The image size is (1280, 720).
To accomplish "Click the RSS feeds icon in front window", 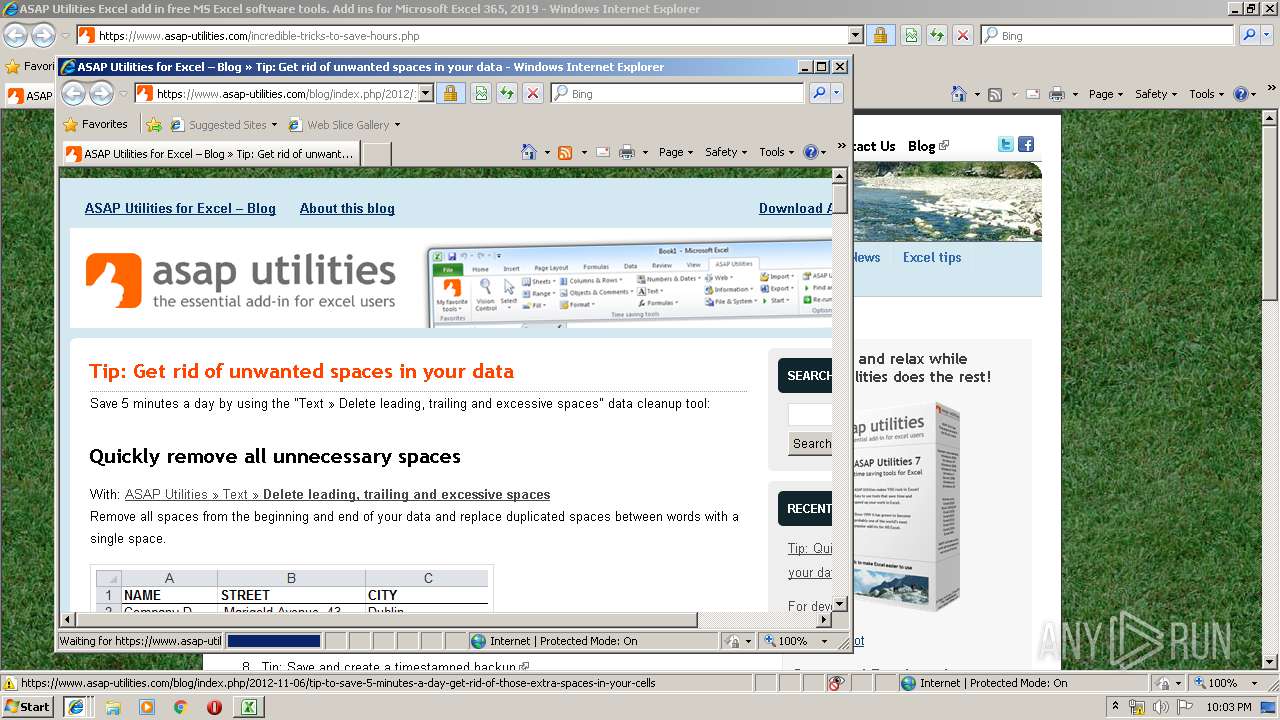I will pyautogui.click(x=565, y=152).
